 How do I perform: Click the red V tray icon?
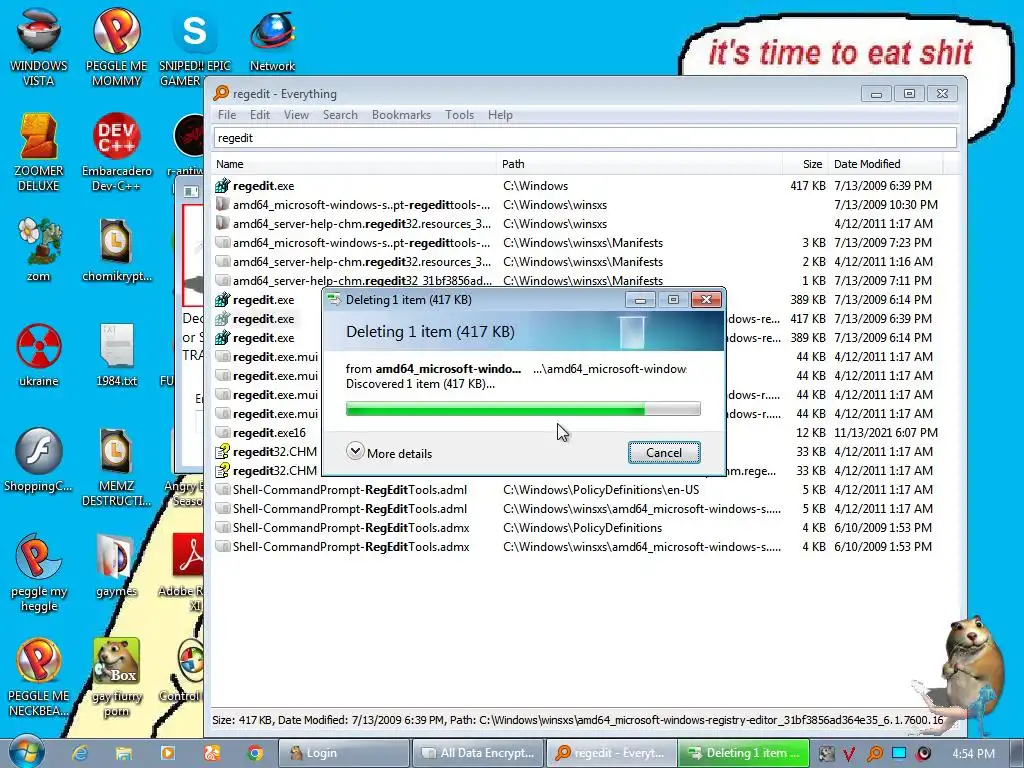pos(849,753)
